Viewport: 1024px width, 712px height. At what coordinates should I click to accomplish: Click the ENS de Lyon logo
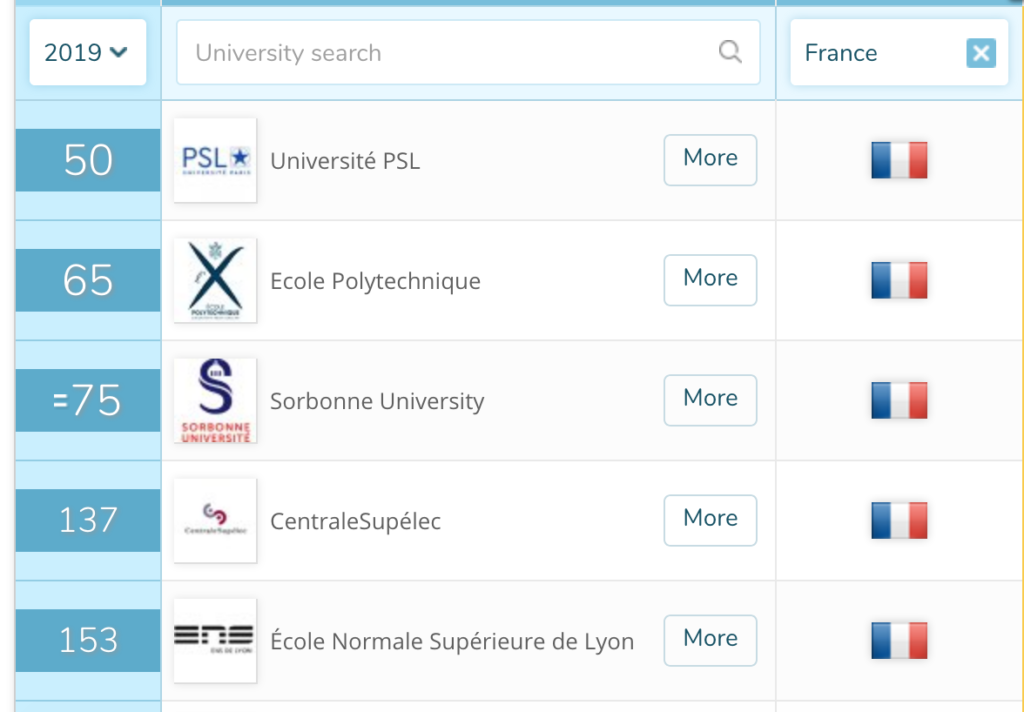pyautogui.click(x=216, y=641)
